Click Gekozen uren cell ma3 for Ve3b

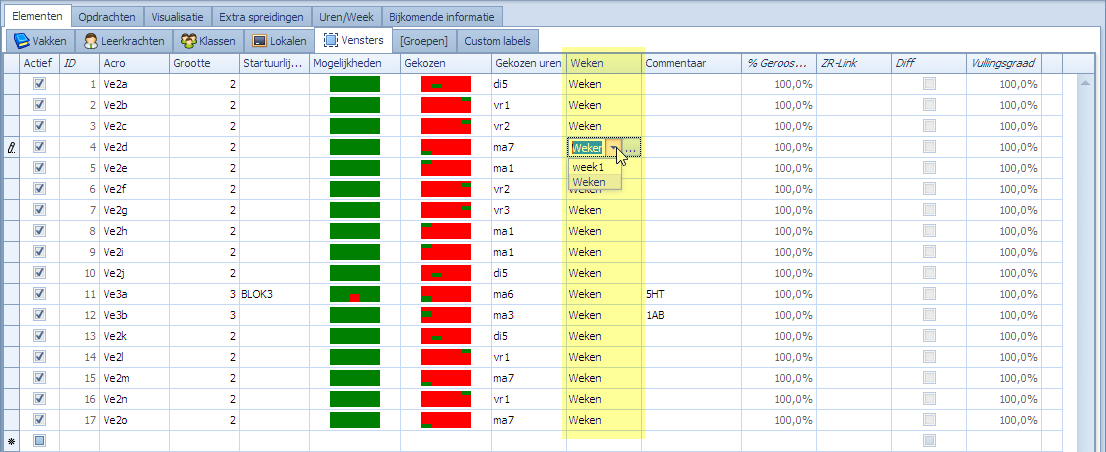click(x=528, y=314)
